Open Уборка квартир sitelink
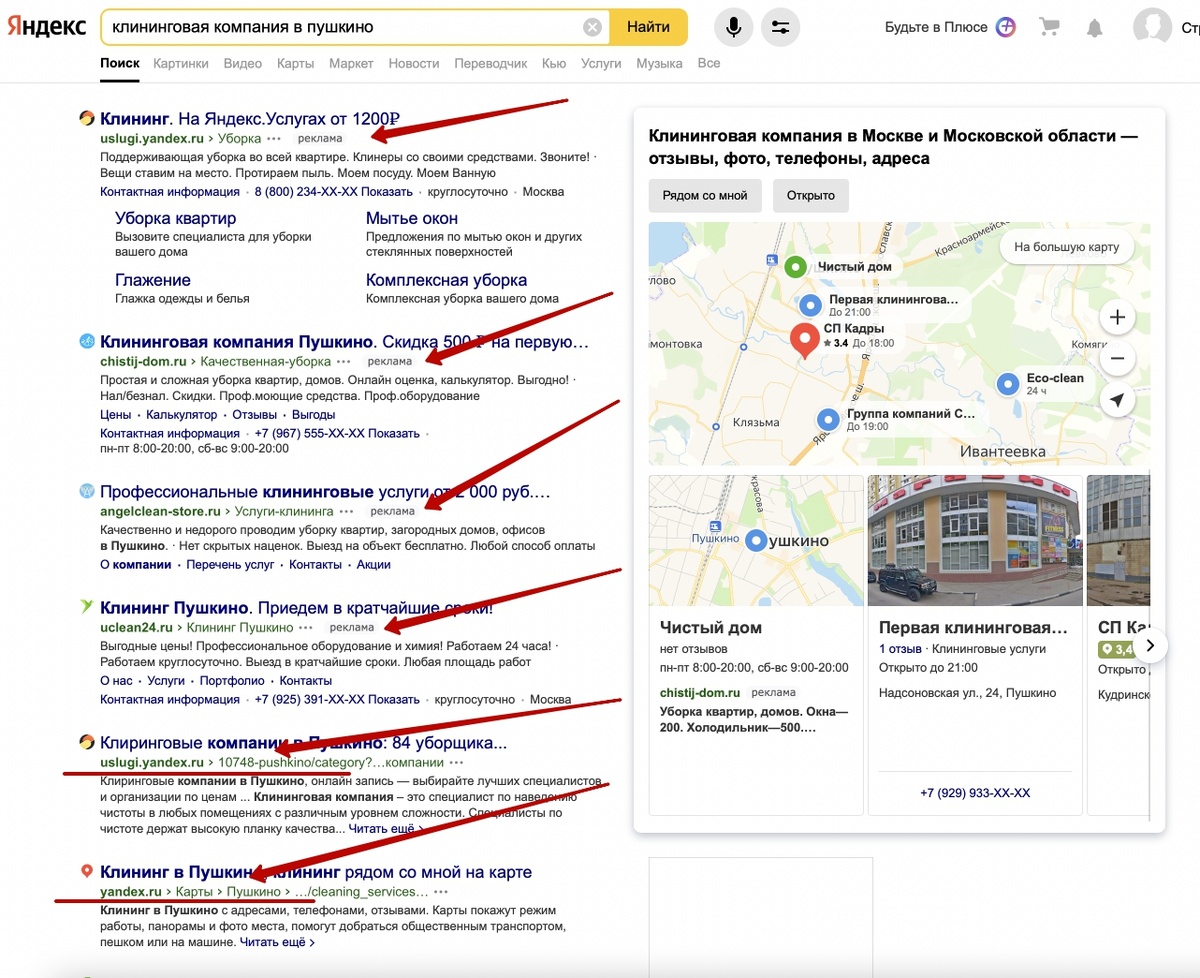Screen dimensions: 1200x978 click(x=176, y=218)
